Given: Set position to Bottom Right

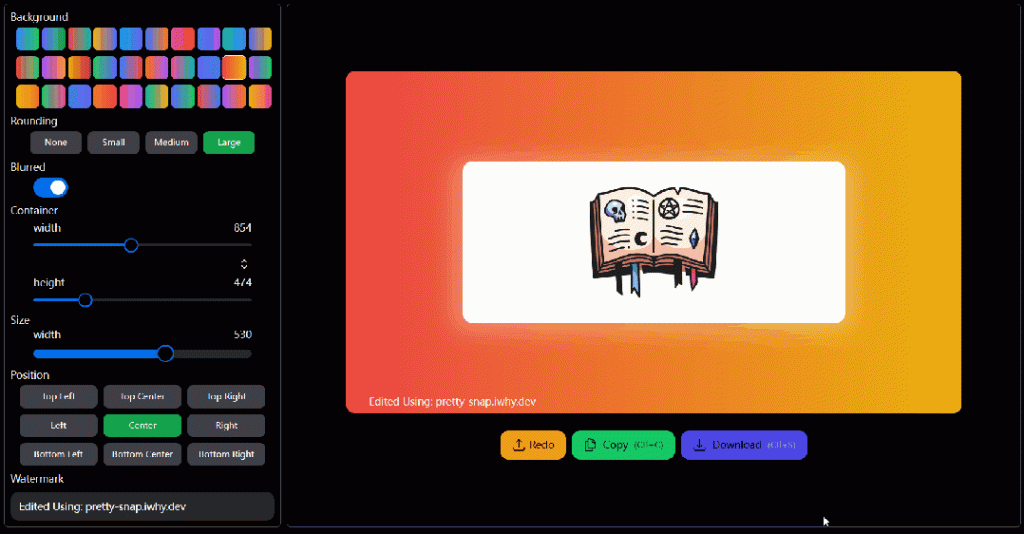Looking at the screenshot, I should click(x=226, y=454).
